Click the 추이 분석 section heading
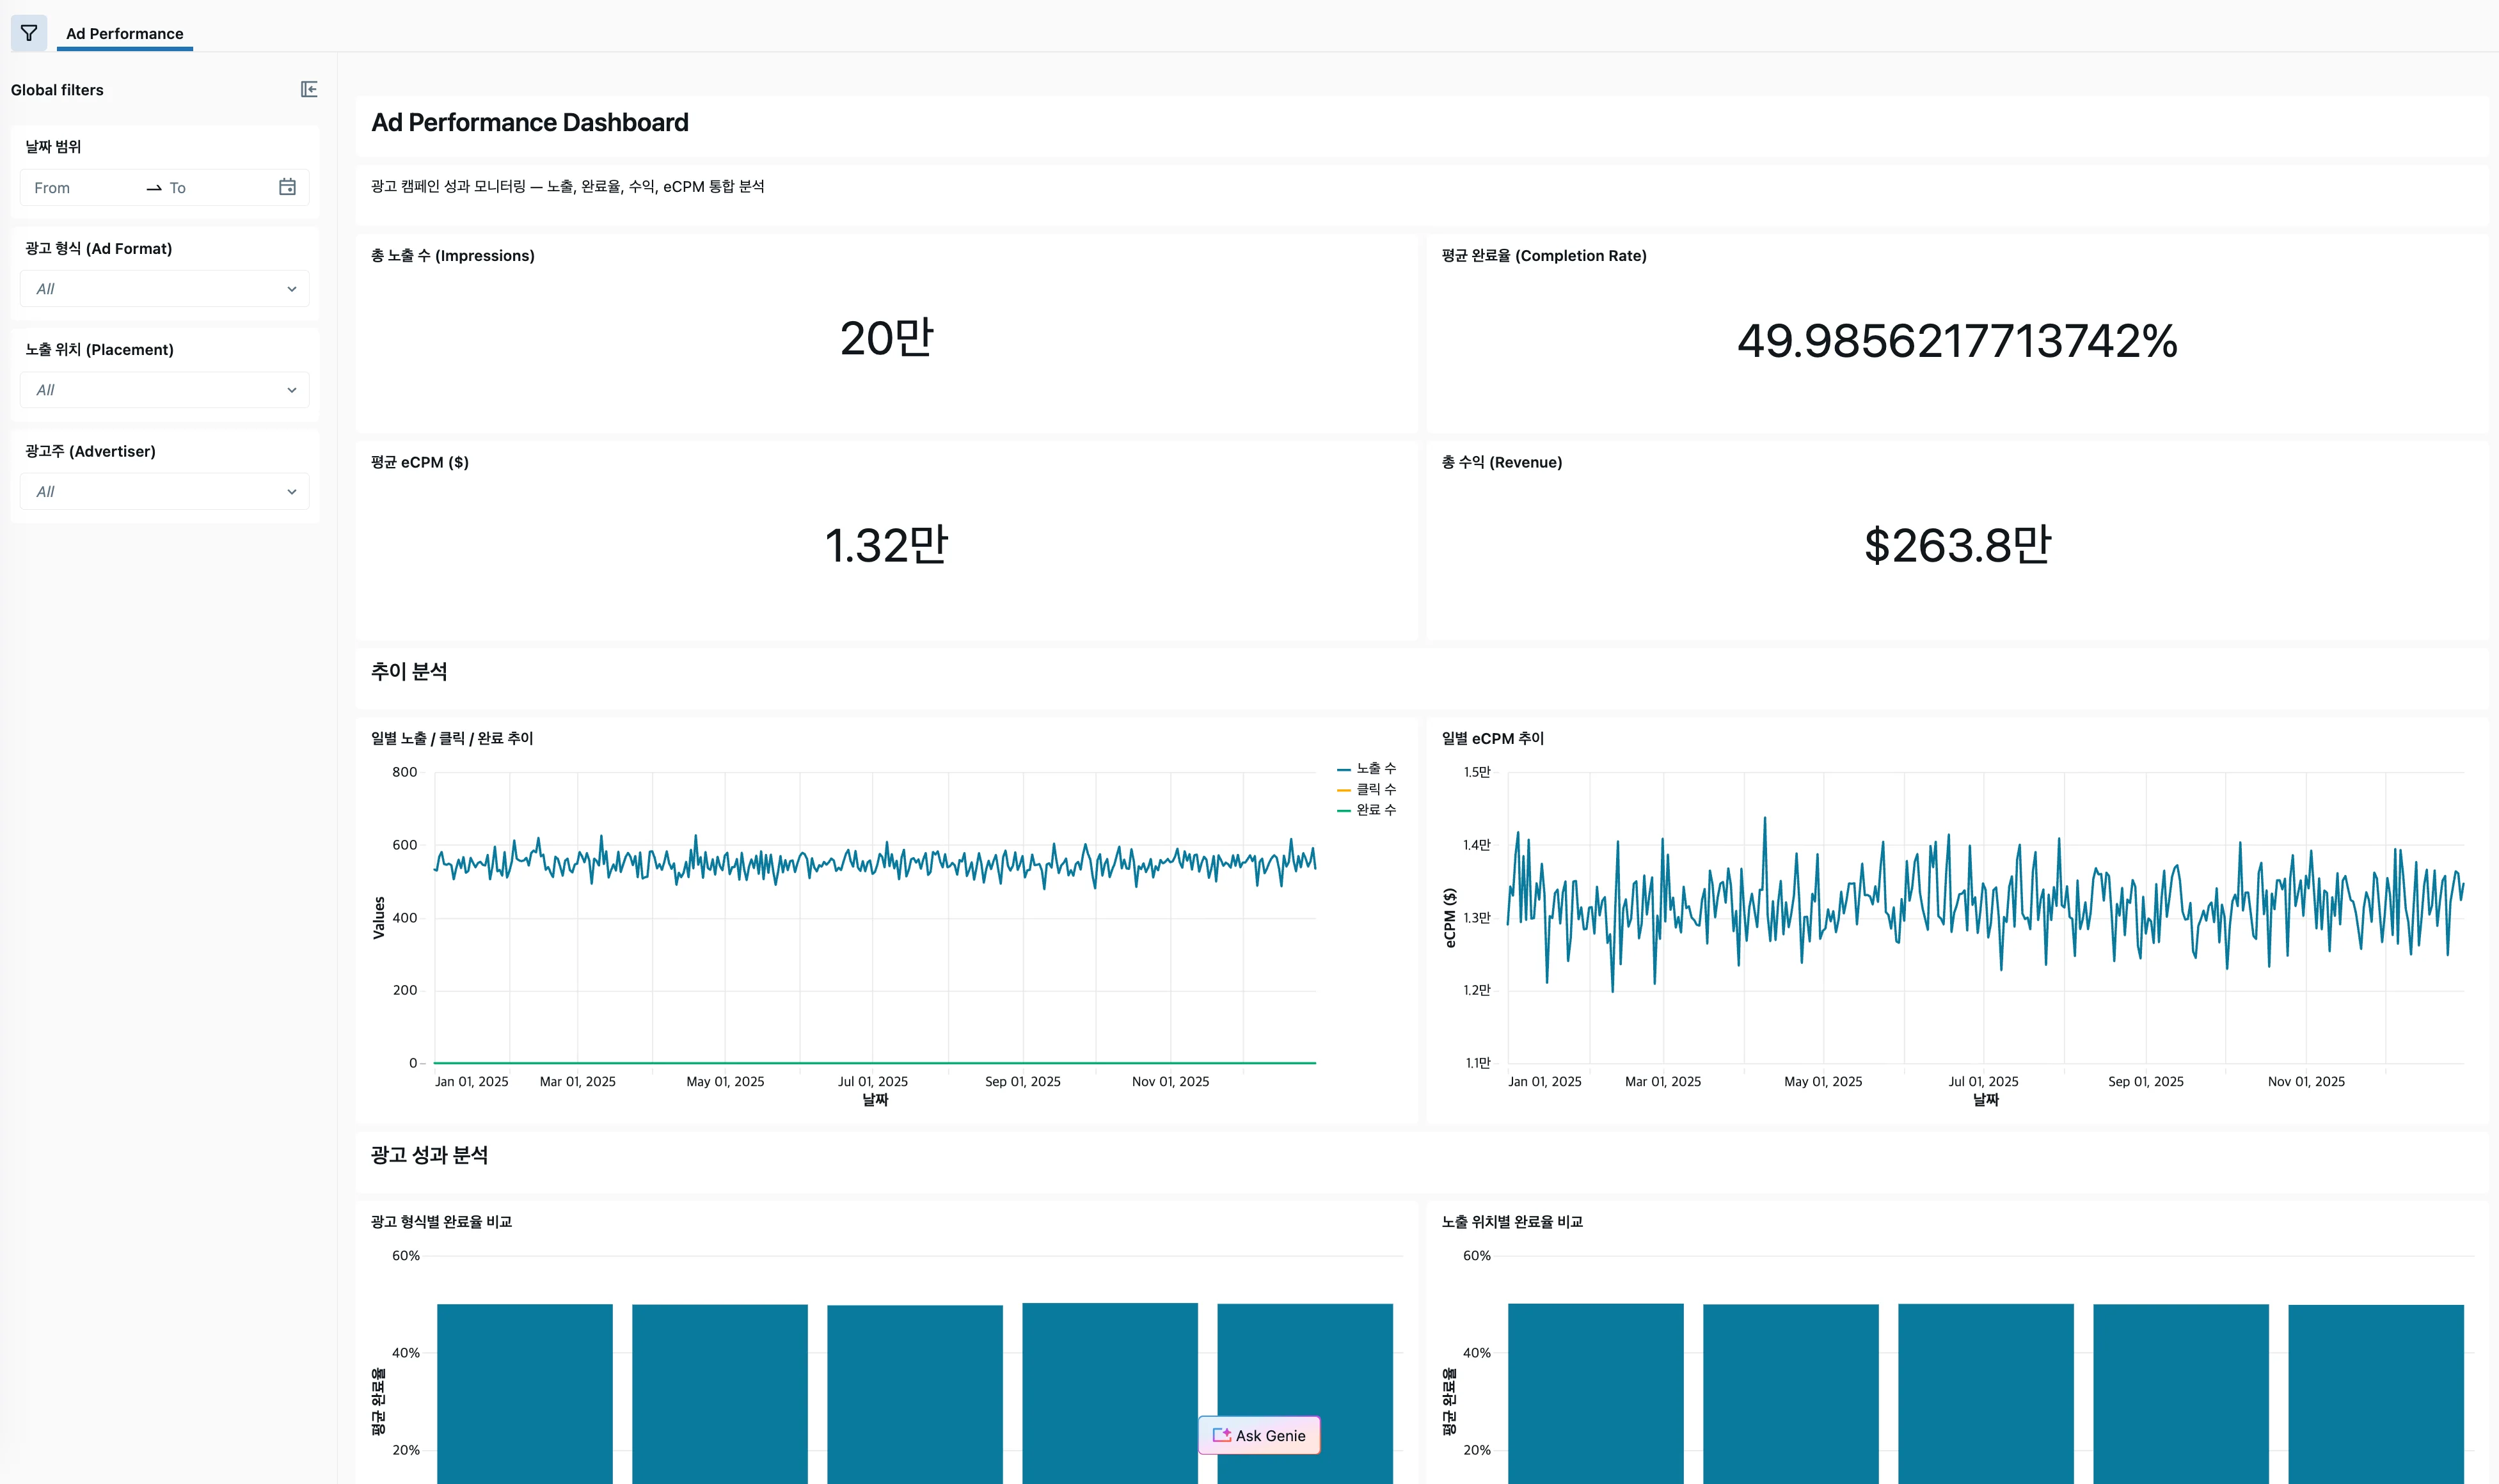The width and height of the screenshot is (2499, 1484). (x=409, y=672)
